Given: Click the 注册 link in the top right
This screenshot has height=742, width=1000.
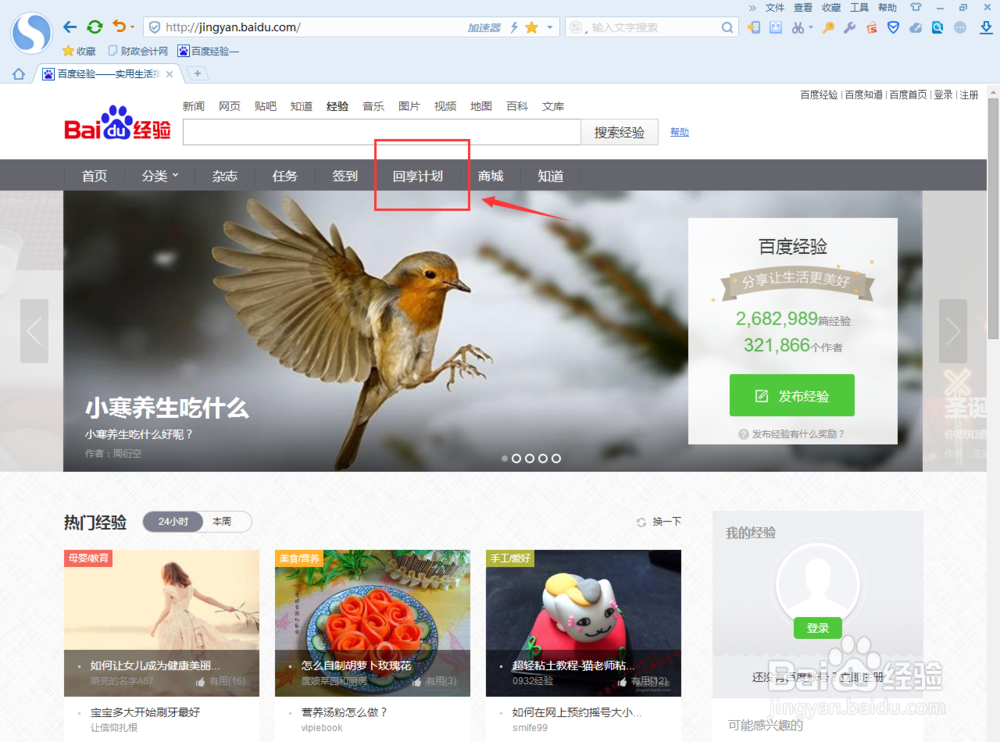Looking at the screenshot, I should [969, 94].
